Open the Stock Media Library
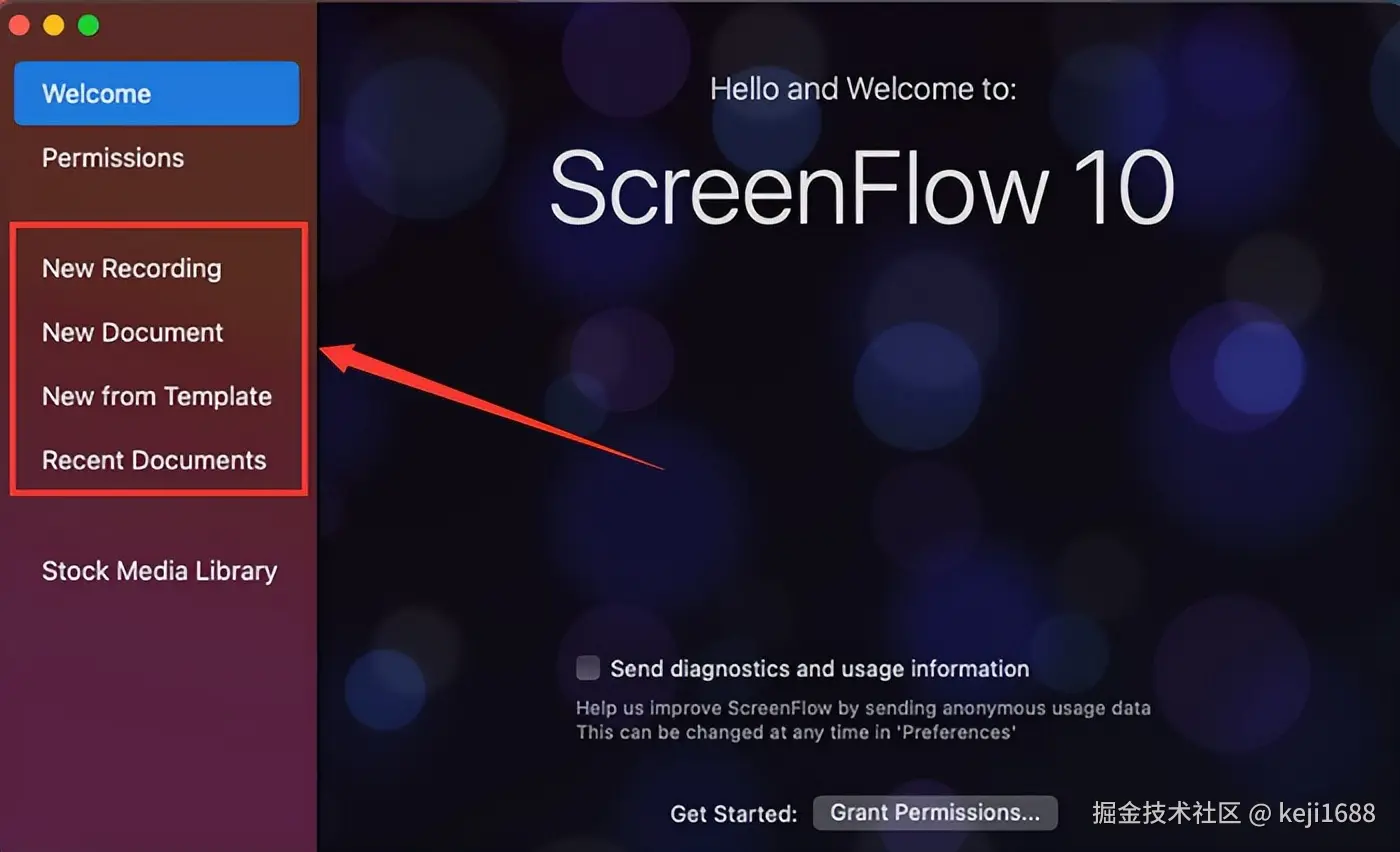This screenshot has height=852, width=1400. [159, 571]
